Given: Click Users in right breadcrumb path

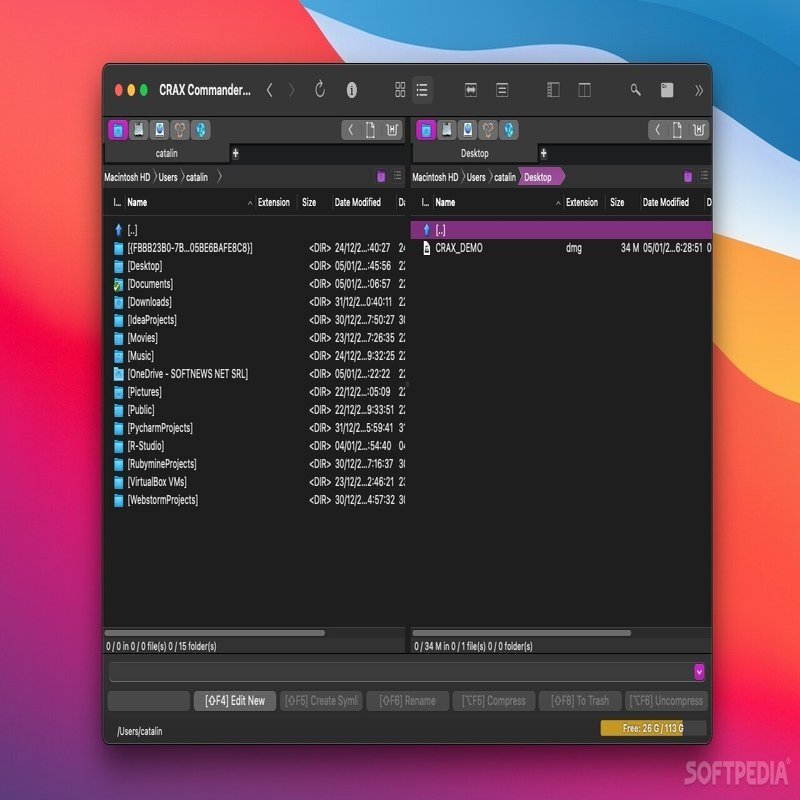Looking at the screenshot, I should [476, 177].
